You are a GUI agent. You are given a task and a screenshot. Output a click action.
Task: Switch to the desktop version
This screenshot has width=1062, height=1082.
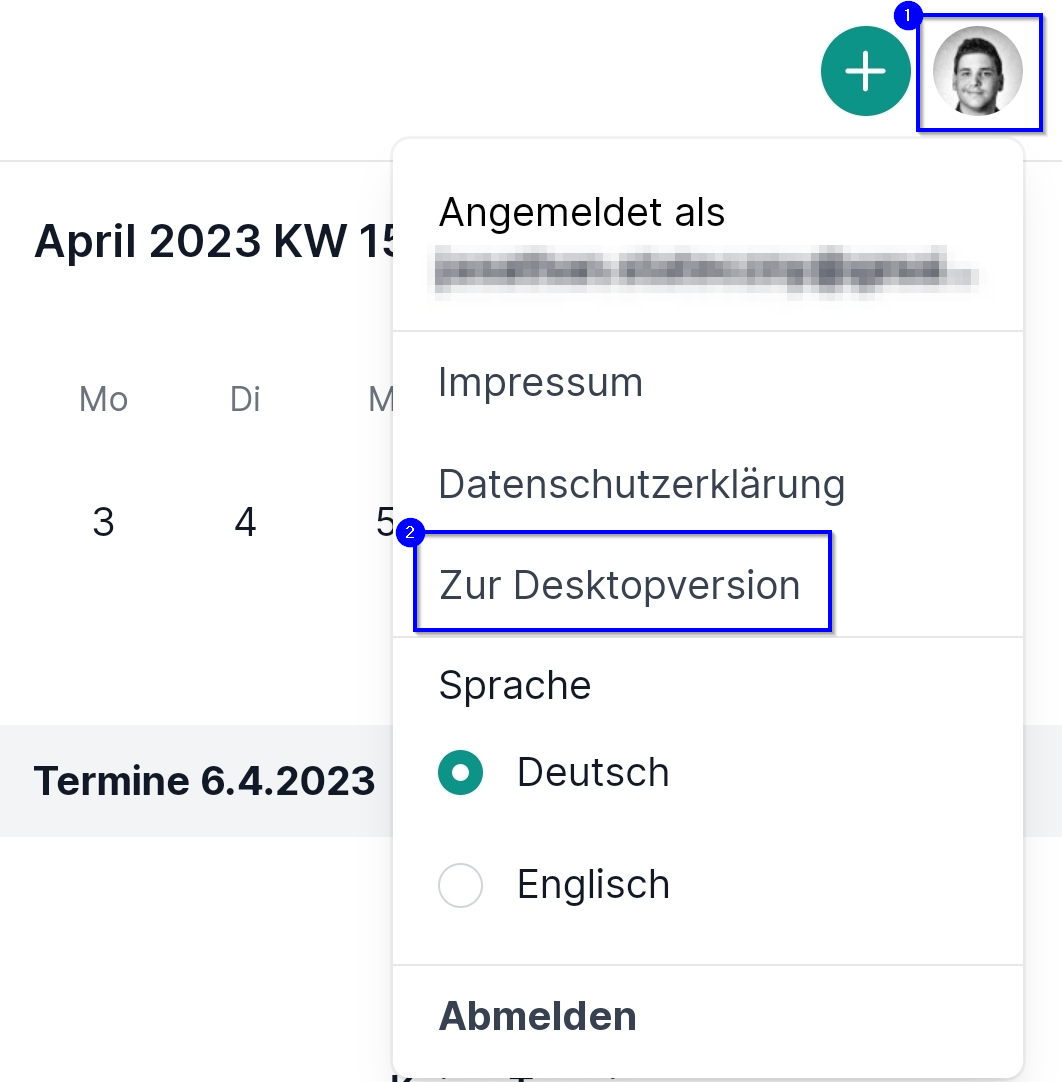tap(619, 585)
